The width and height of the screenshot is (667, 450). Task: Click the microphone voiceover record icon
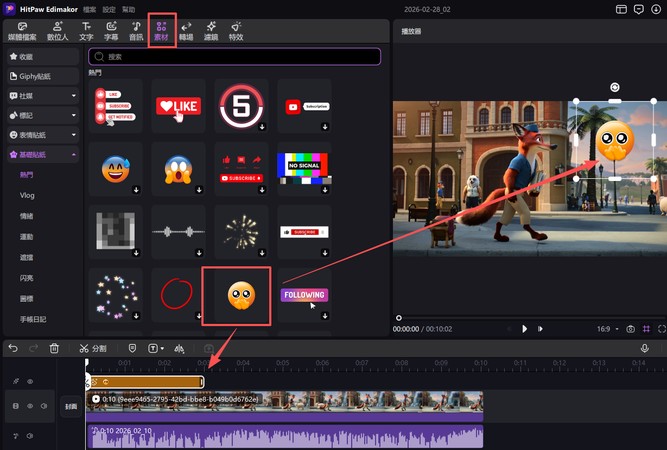tap(644, 348)
